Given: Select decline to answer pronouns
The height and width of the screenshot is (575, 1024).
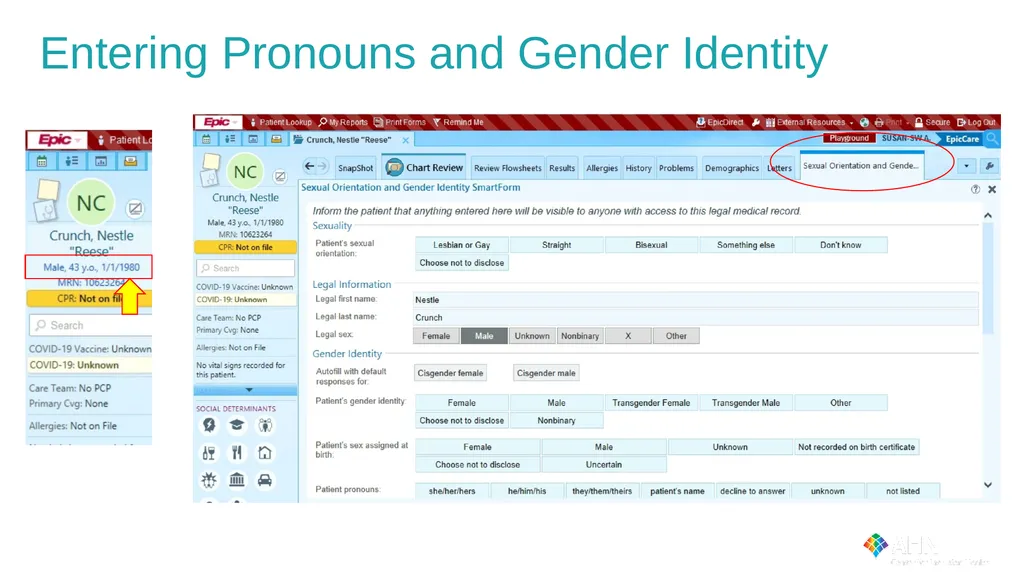Looking at the screenshot, I should point(752,491).
